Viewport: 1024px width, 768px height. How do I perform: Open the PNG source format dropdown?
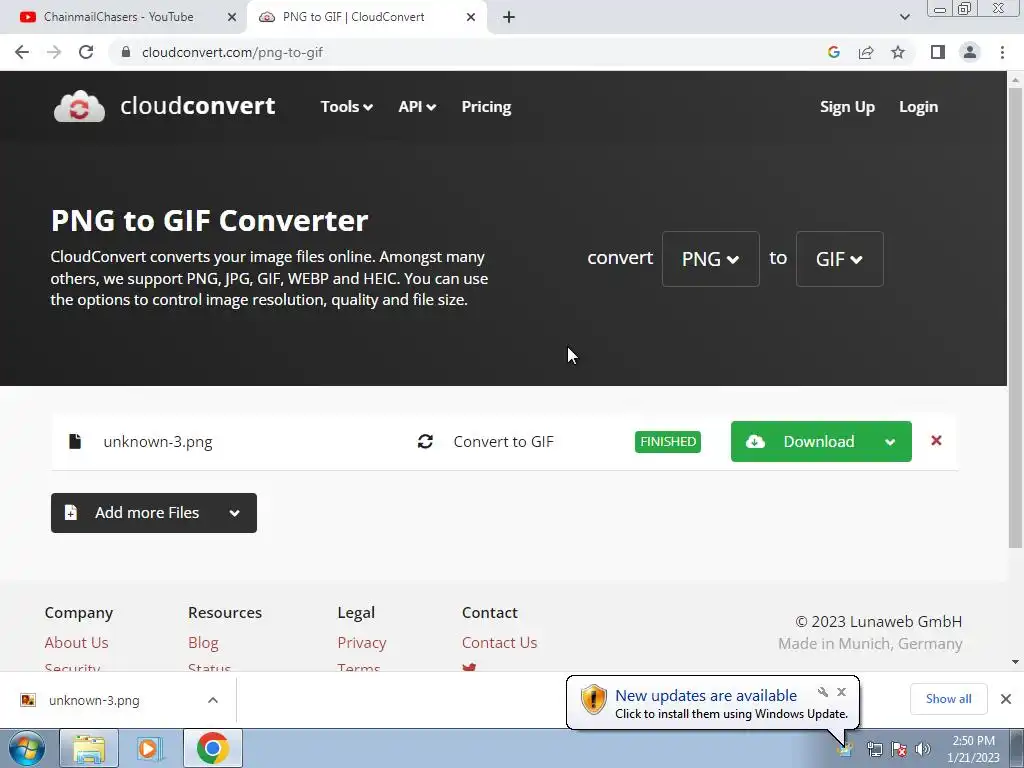coord(711,259)
